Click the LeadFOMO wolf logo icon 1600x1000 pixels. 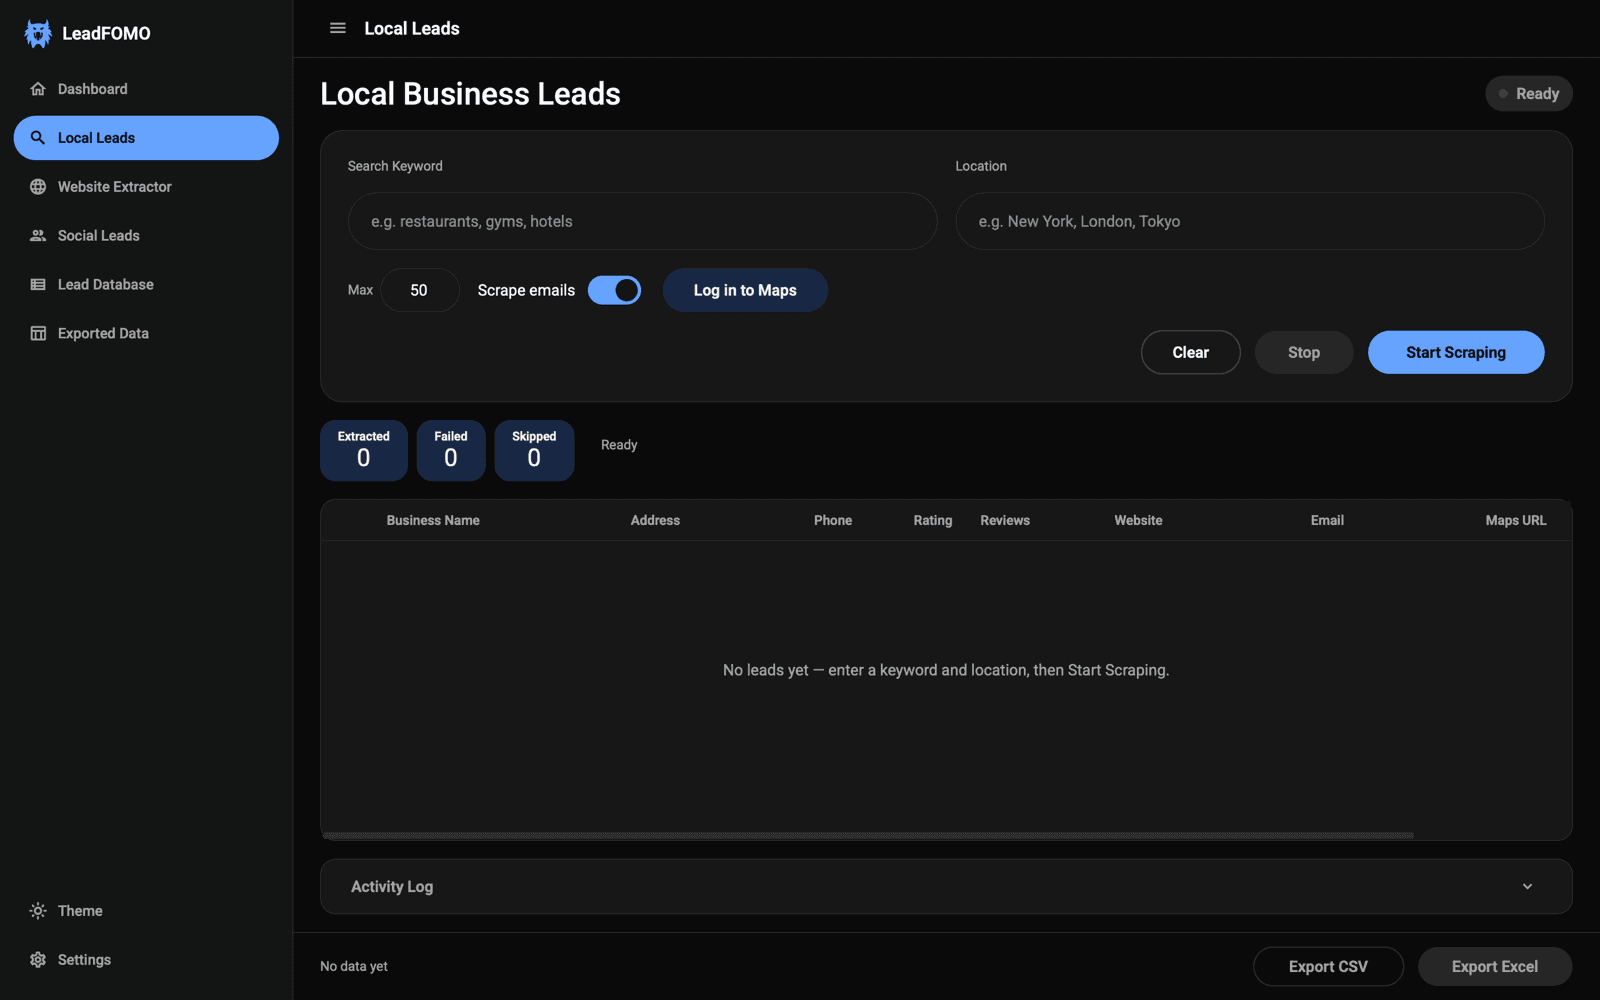[38, 33]
